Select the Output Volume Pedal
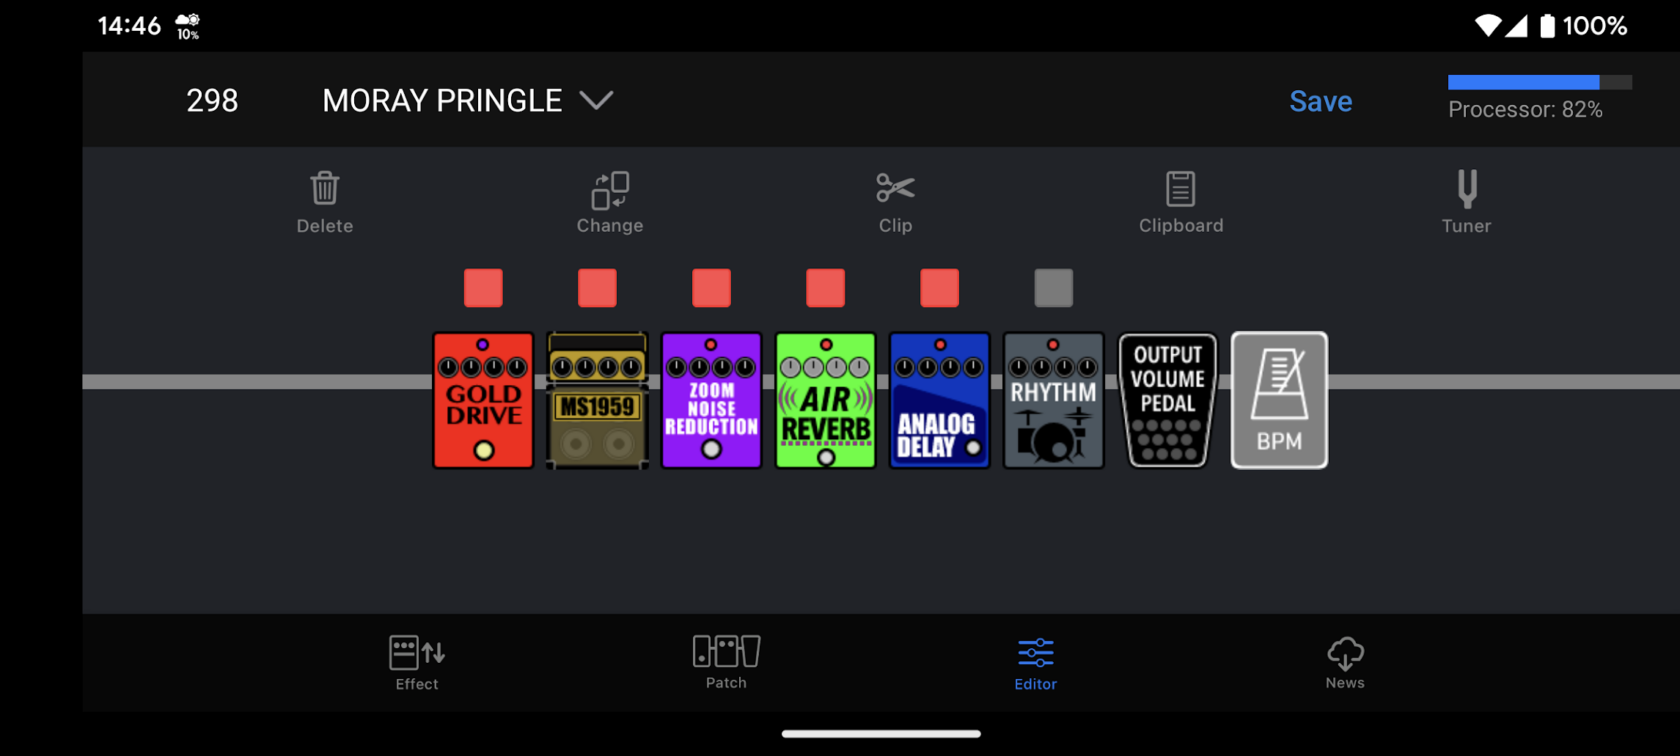This screenshot has width=1680, height=756. [1167, 400]
